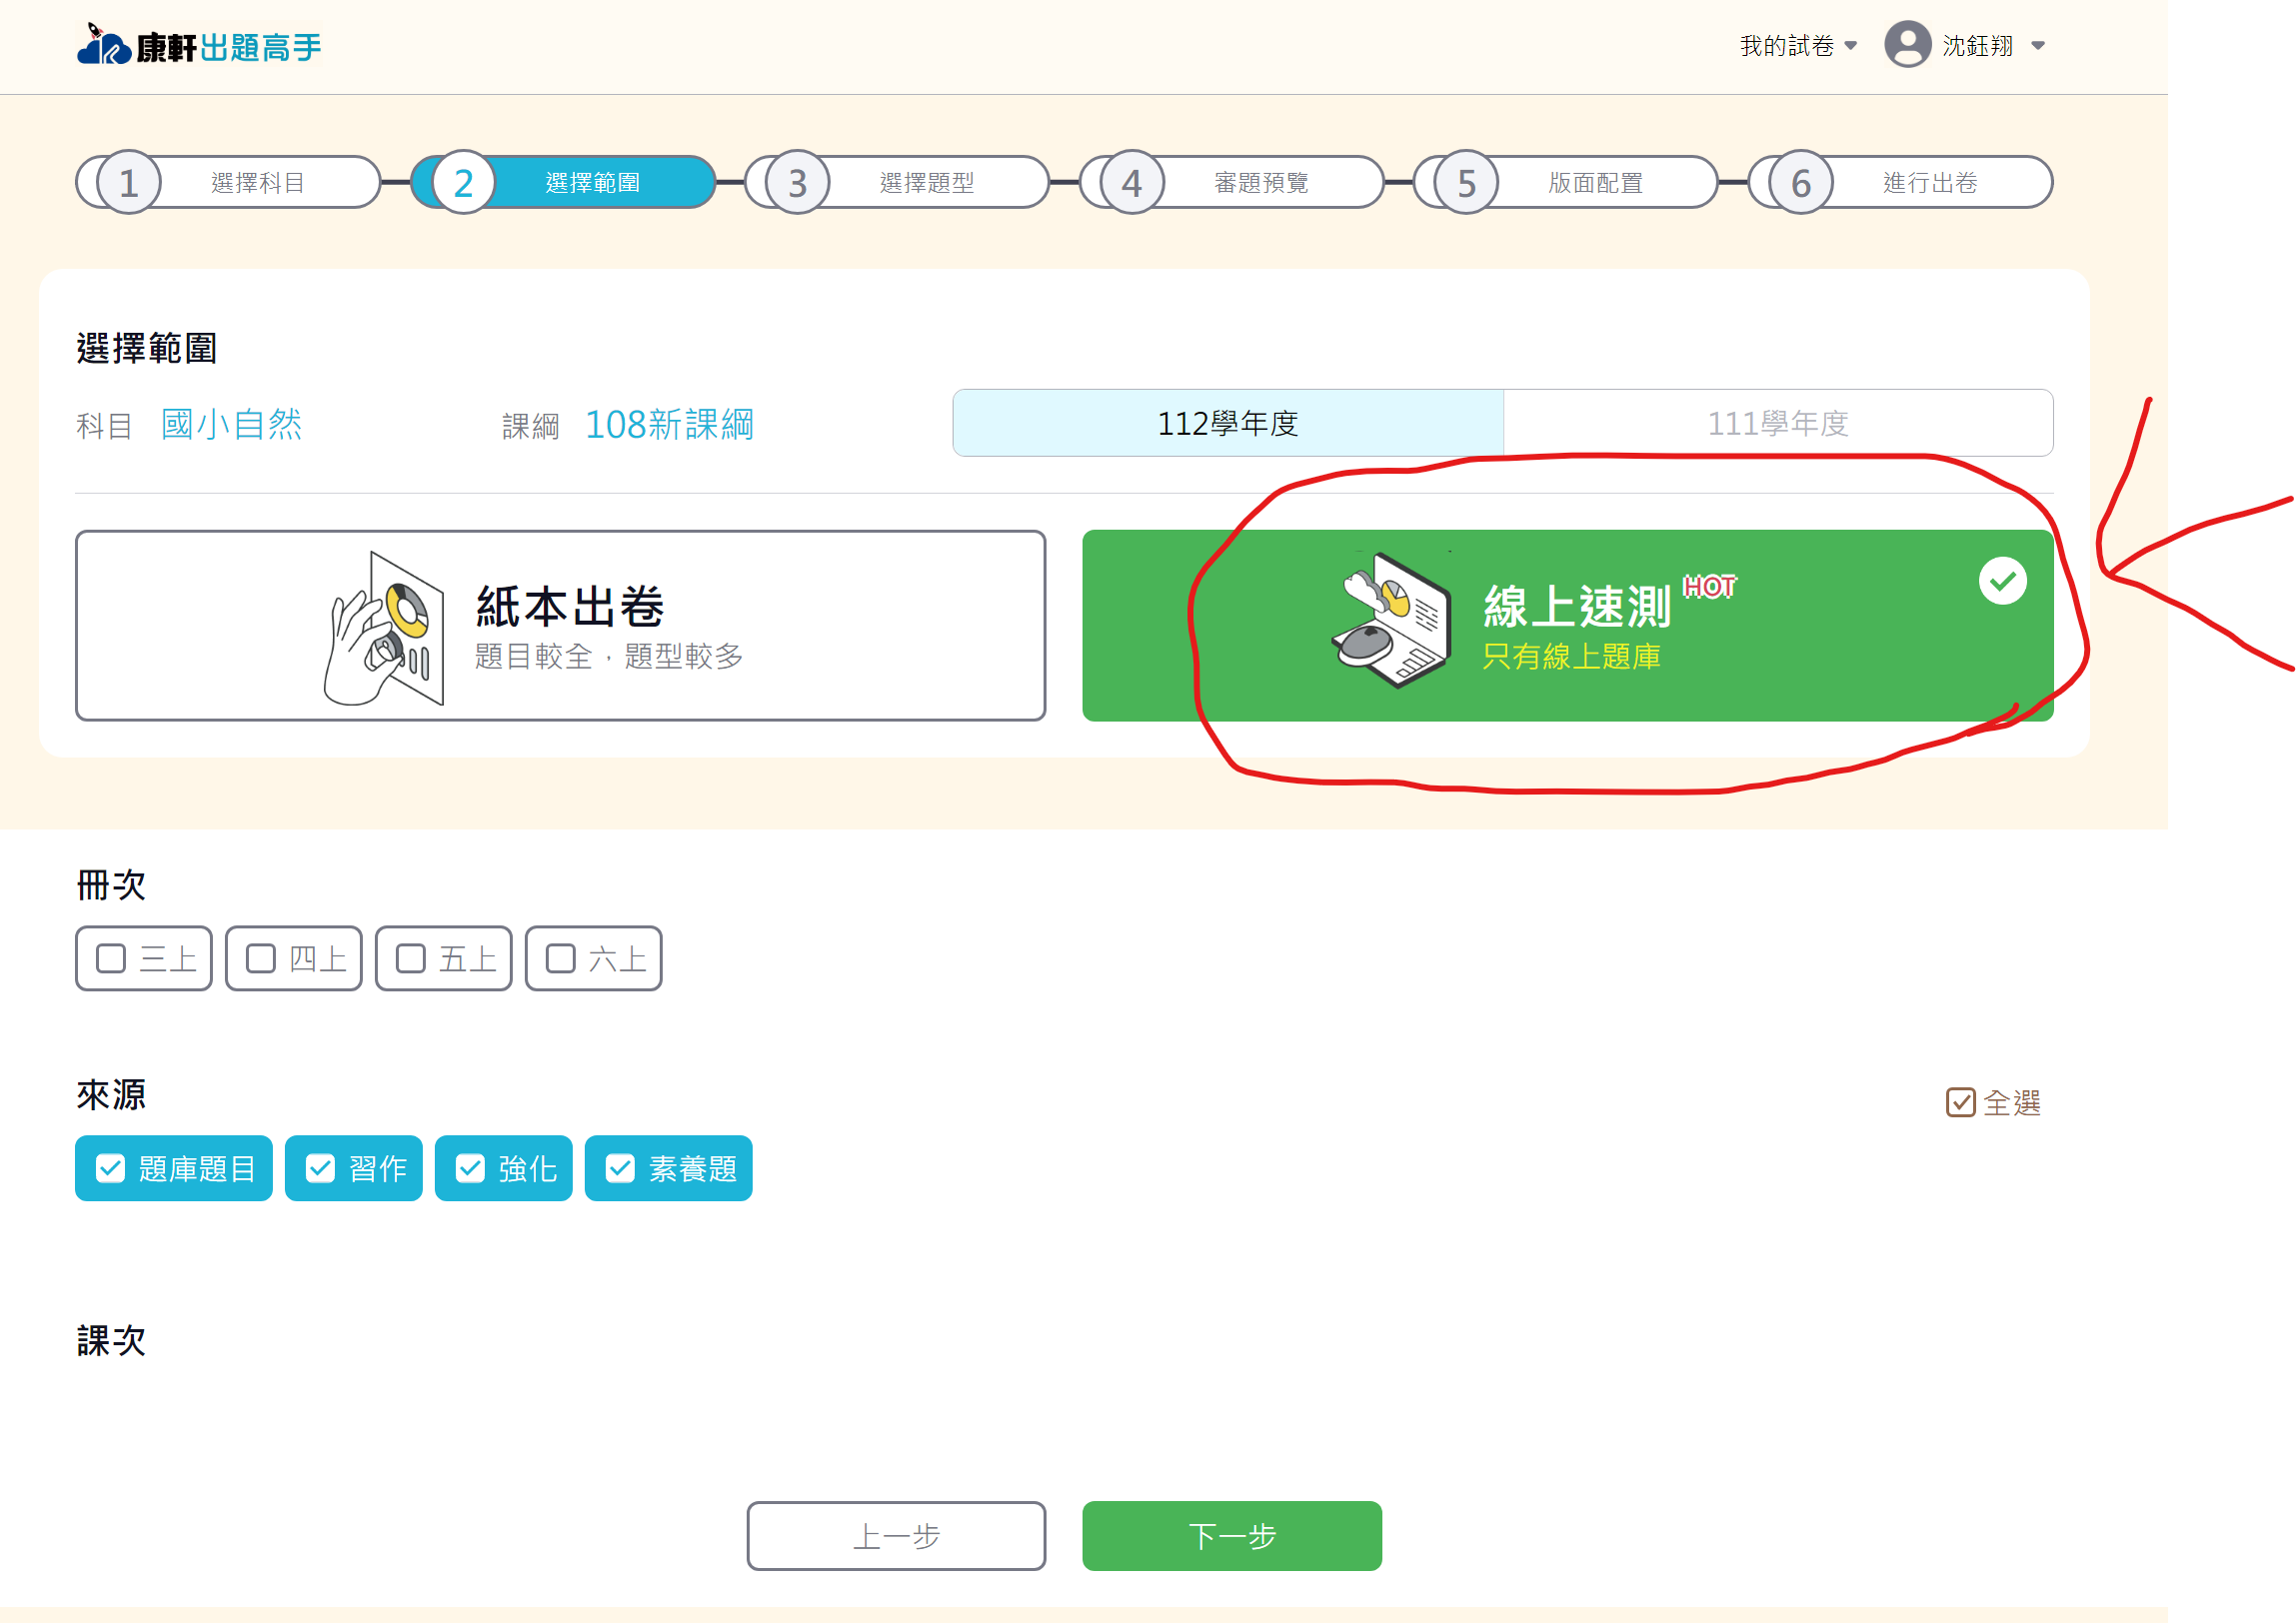
Task: Click the 康軒出題高手 logo
Action: [x=200, y=45]
